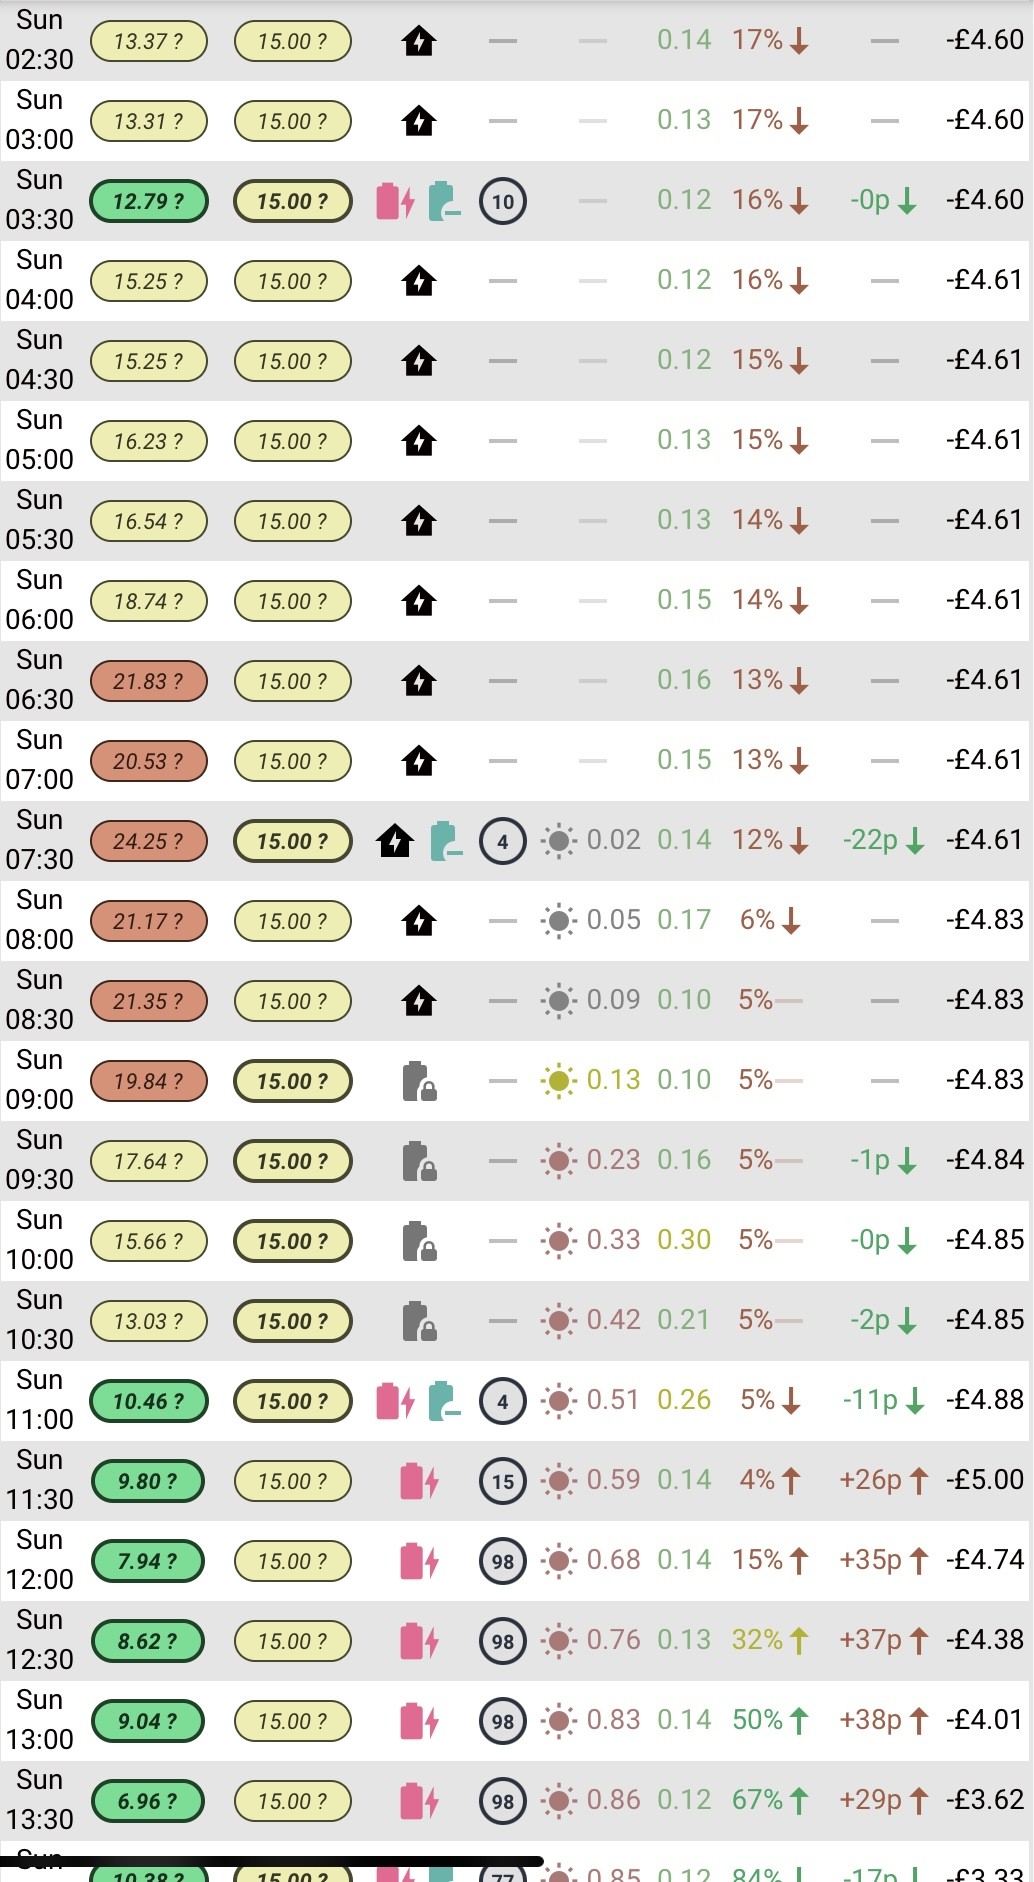Viewport: 1034px width, 1882px height.
Task: Click the teal battery icon at Sun 11:00
Action: coord(445,1401)
